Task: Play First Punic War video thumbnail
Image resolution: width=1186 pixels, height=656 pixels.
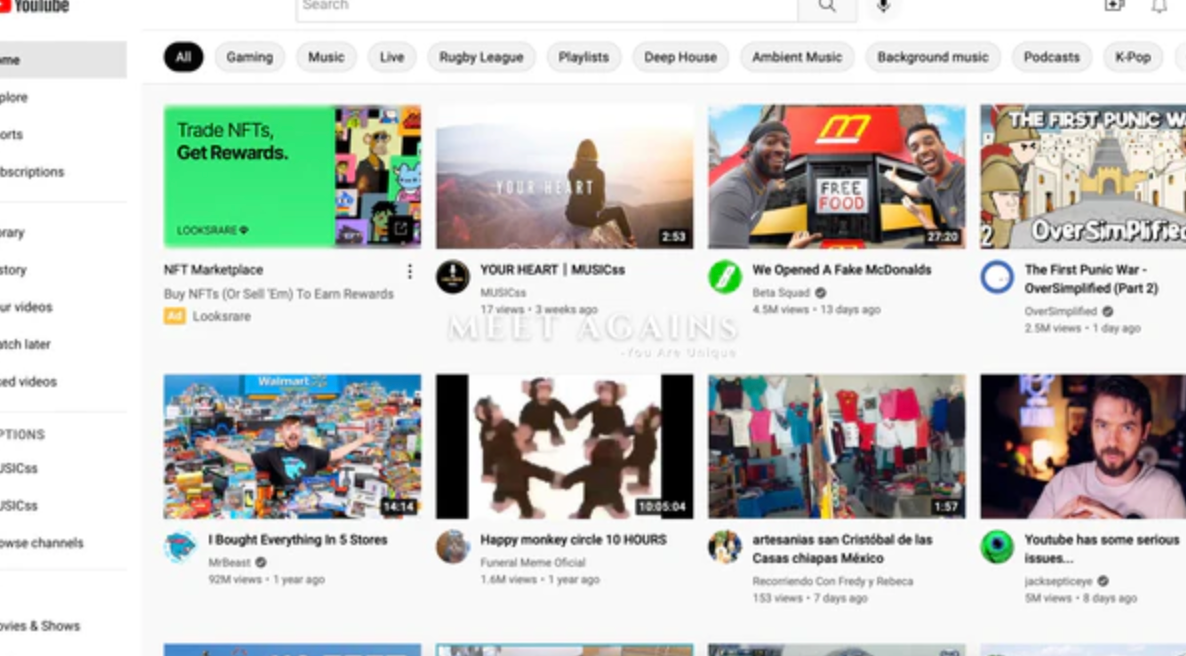Action: click(1083, 176)
